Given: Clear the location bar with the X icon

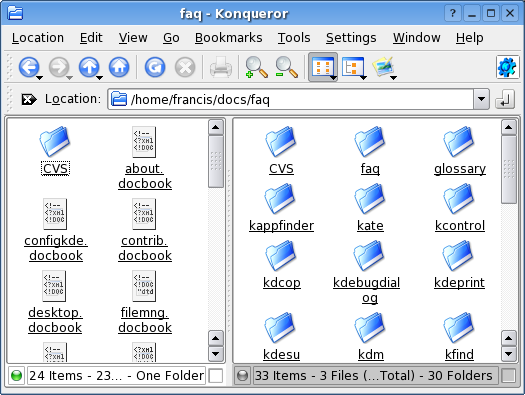Looking at the screenshot, I should 29,99.
